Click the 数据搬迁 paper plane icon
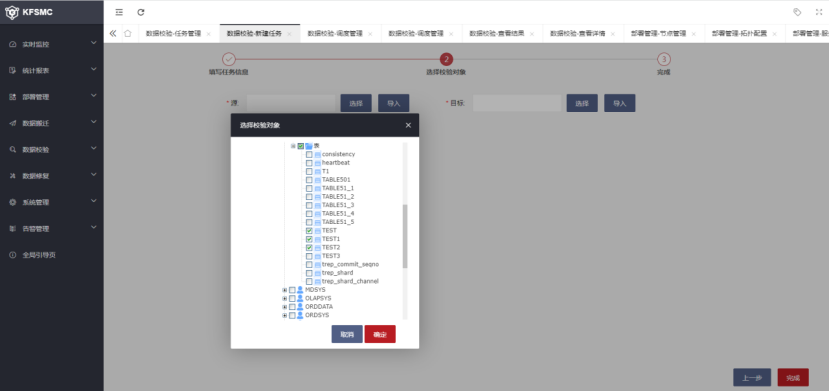 (13, 123)
